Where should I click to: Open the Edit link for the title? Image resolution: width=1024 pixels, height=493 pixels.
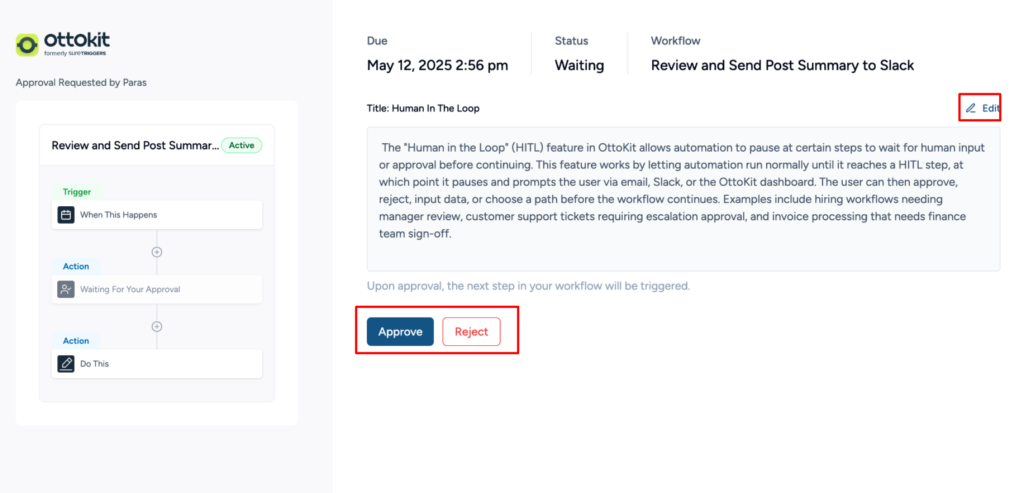point(990,108)
